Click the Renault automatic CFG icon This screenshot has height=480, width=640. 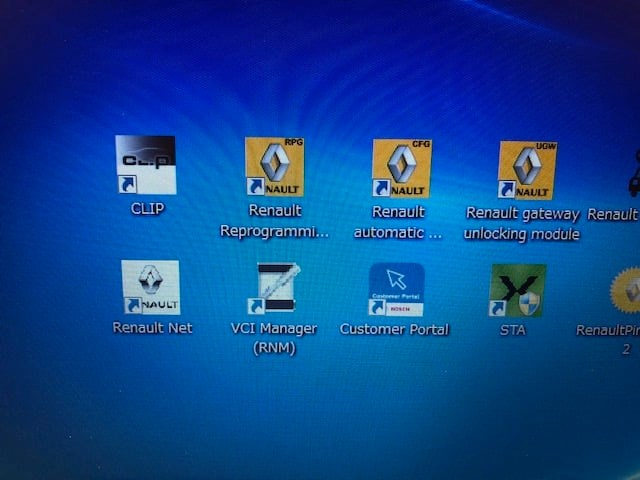pos(401,168)
